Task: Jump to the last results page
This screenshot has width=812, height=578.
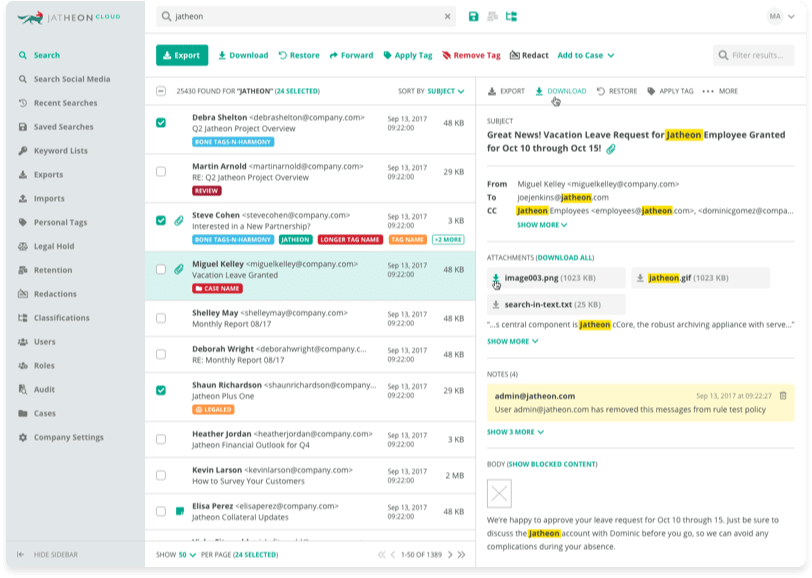Action: [461, 555]
